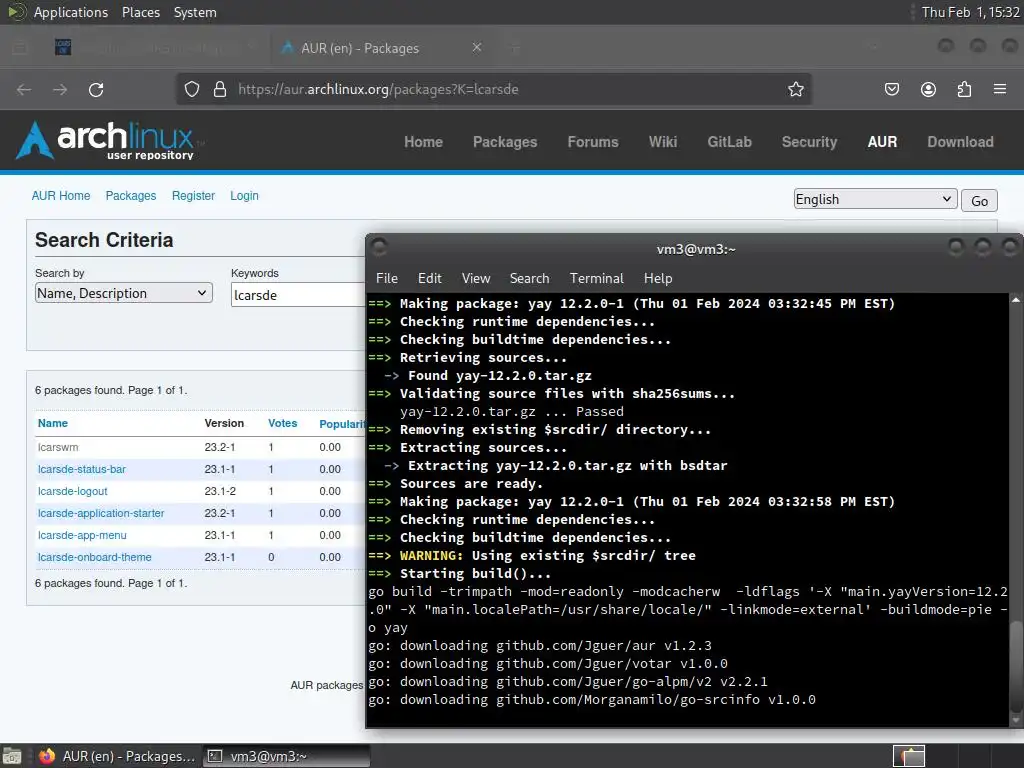Image resolution: width=1024 pixels, height=768 pixels.
Task: Sort results by Name column
Action: [x=53, y=423]
